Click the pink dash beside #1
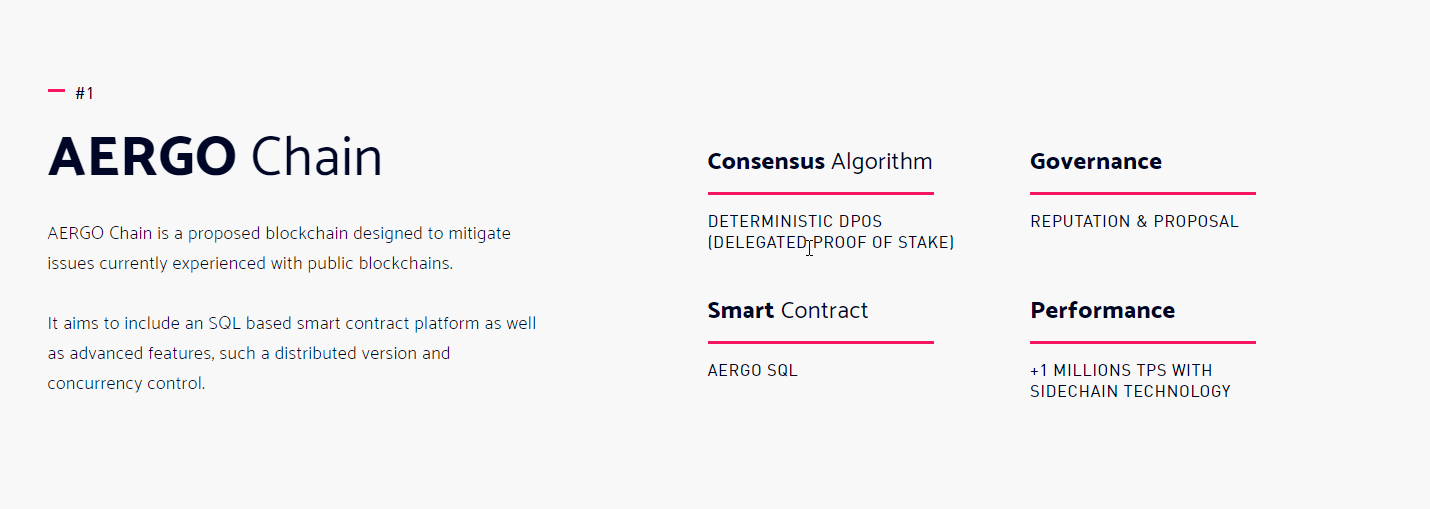Viewport: 1430px width, 509px height. coord(56,92)
